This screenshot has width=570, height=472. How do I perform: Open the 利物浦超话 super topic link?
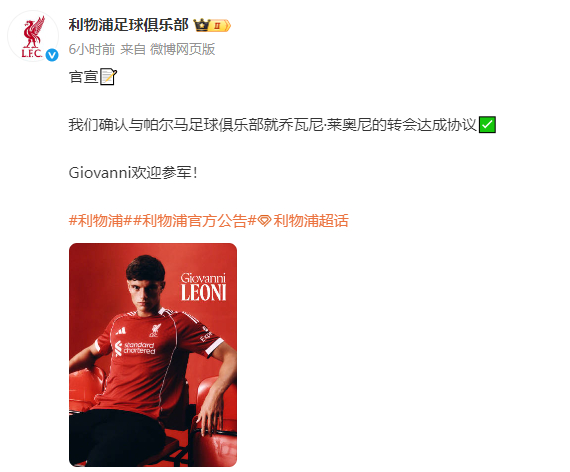pyautogui.click(x=303, y=220)
